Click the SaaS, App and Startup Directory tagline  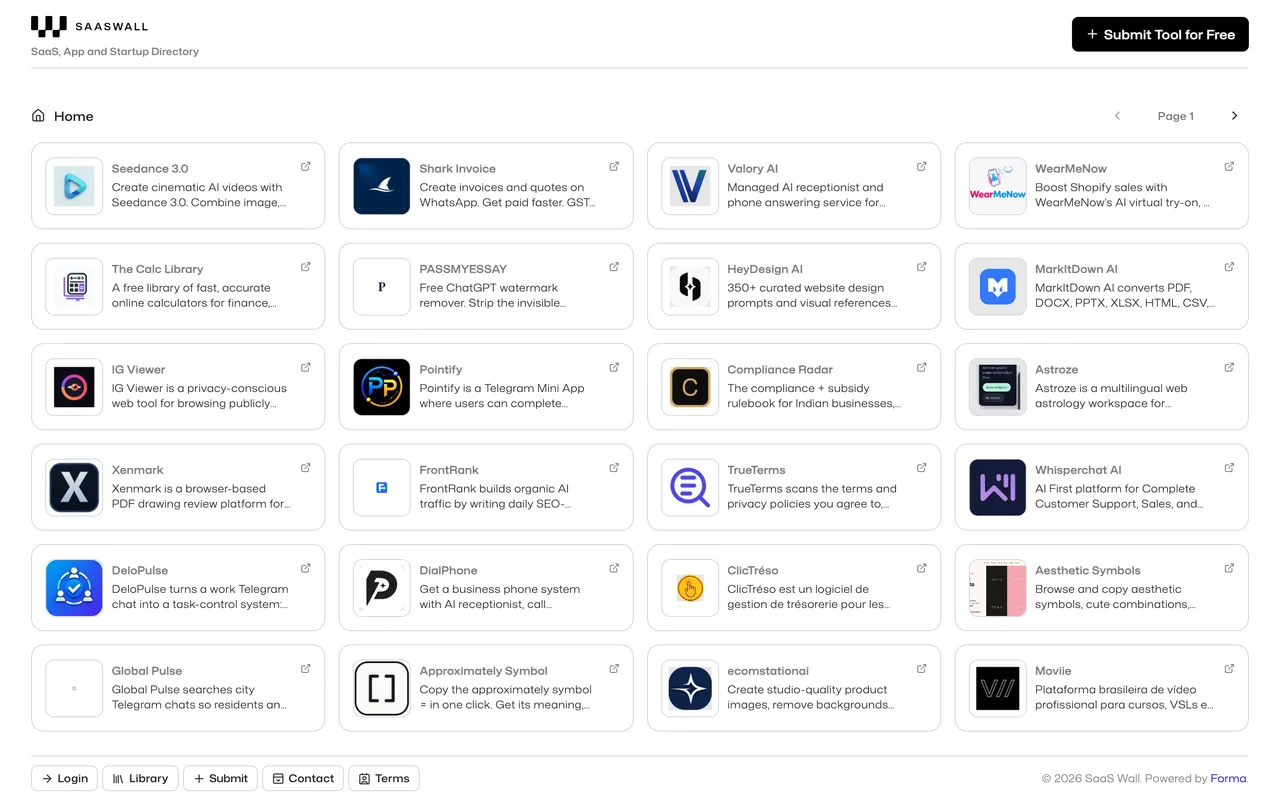[x=115, y=52]
